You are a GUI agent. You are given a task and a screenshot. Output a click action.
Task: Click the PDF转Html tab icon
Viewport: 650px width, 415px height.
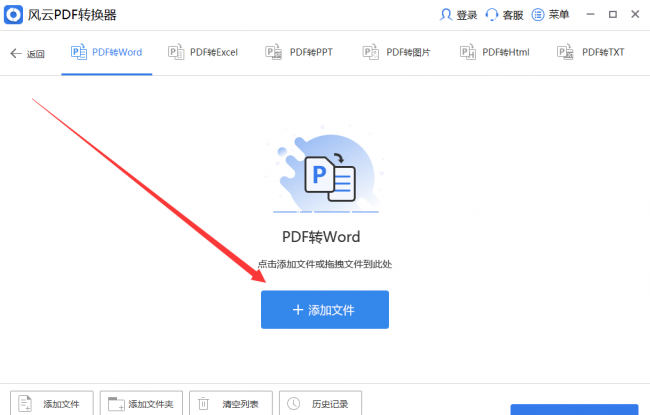pos(468,52)
